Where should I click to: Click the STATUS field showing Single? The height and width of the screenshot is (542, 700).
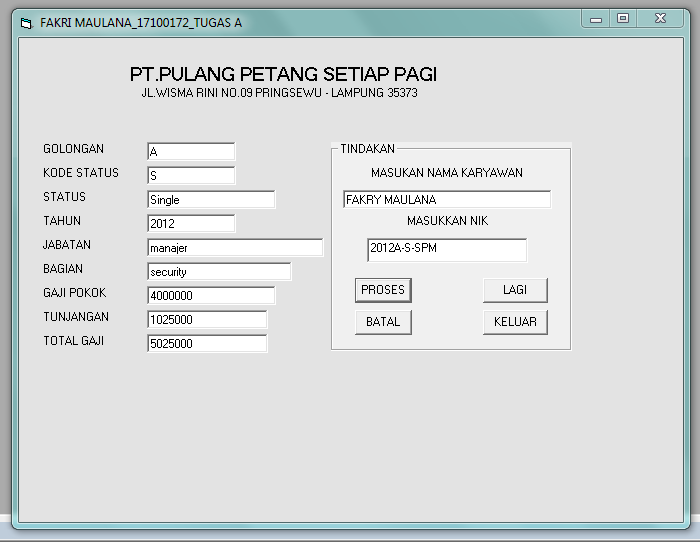(211, 199)
